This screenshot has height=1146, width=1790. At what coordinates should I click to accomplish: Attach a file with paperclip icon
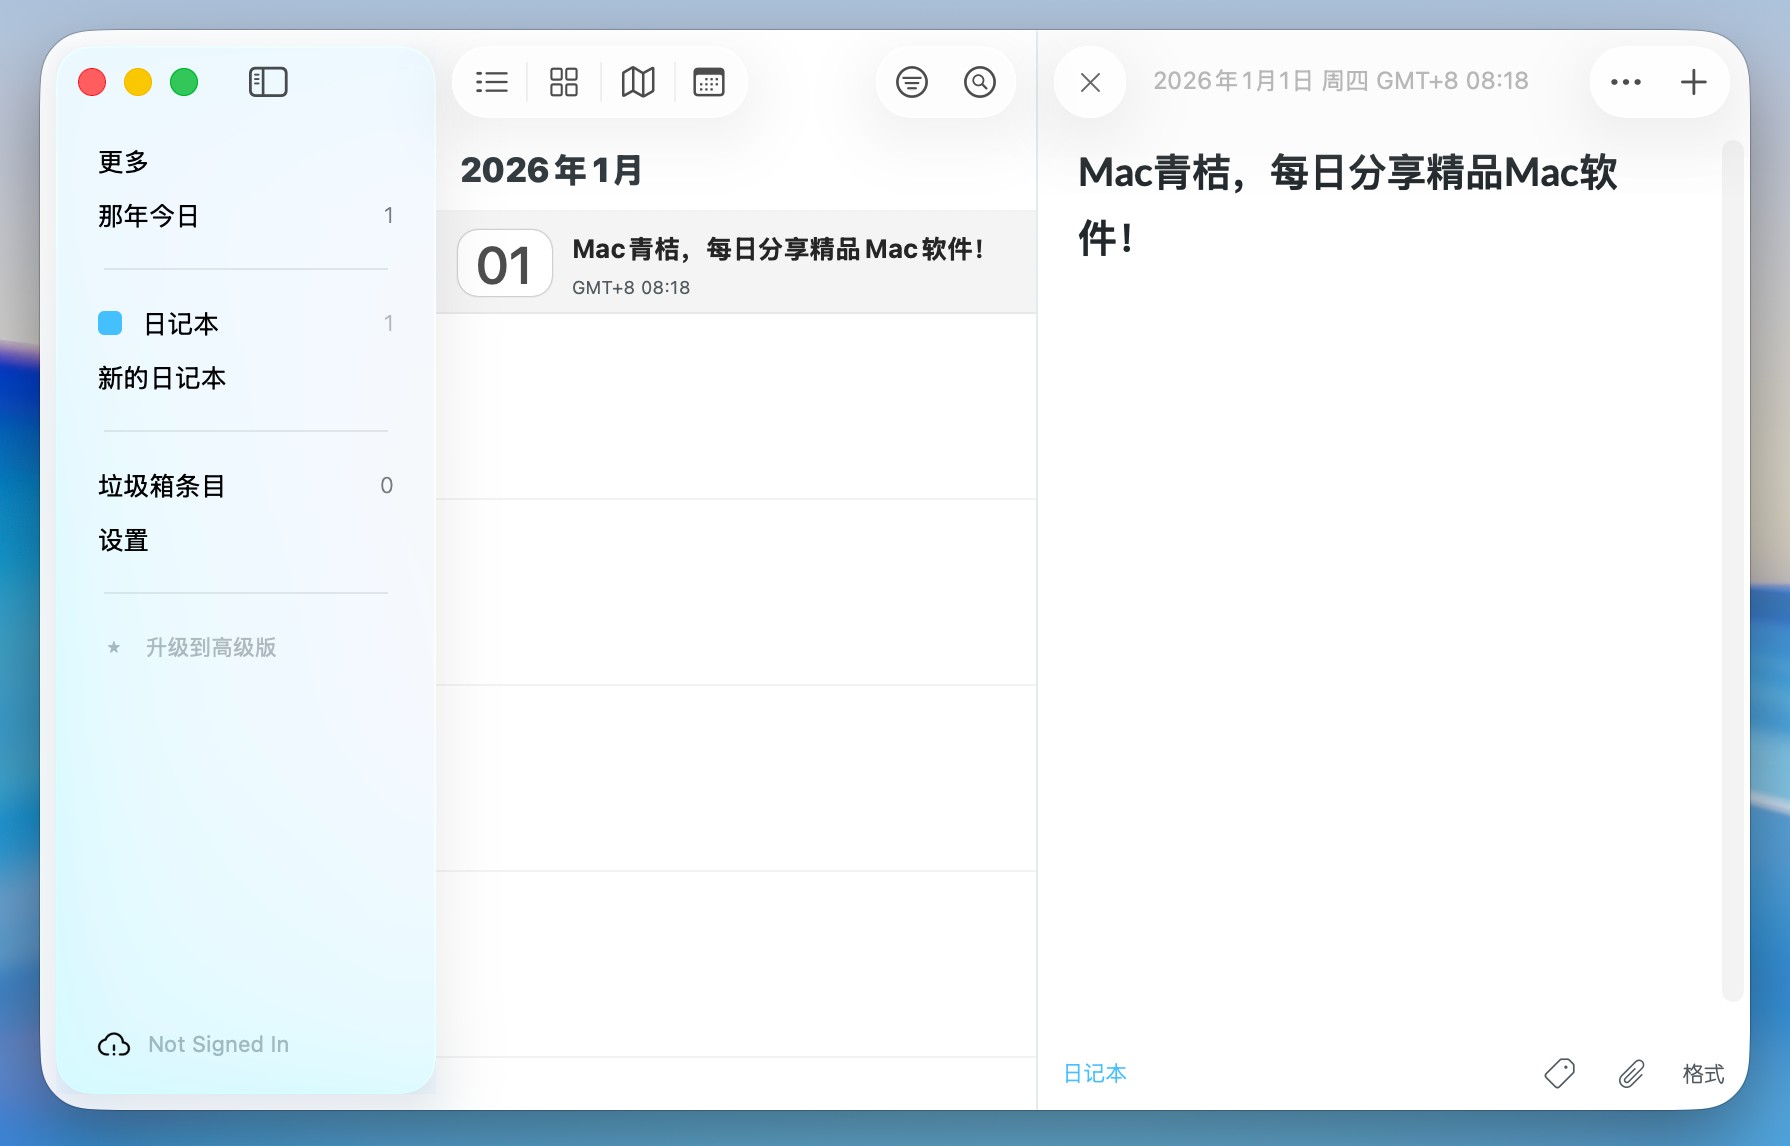[1631, 1074]
